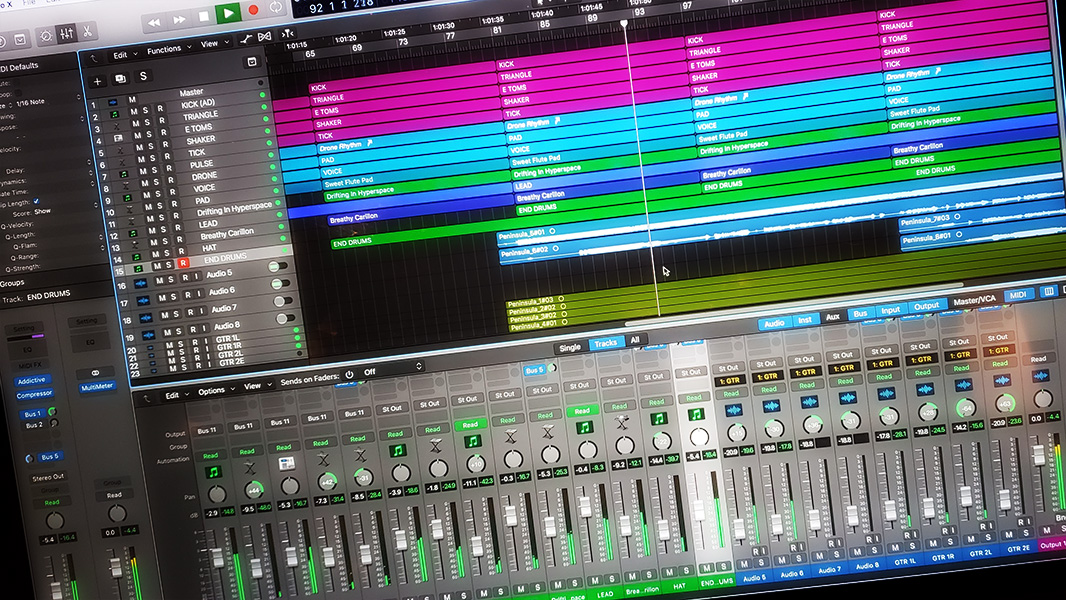This screenshot has height=600, width=1066.
Task: Click the automation curve icon in tracks menu bar
Action: 245,39
